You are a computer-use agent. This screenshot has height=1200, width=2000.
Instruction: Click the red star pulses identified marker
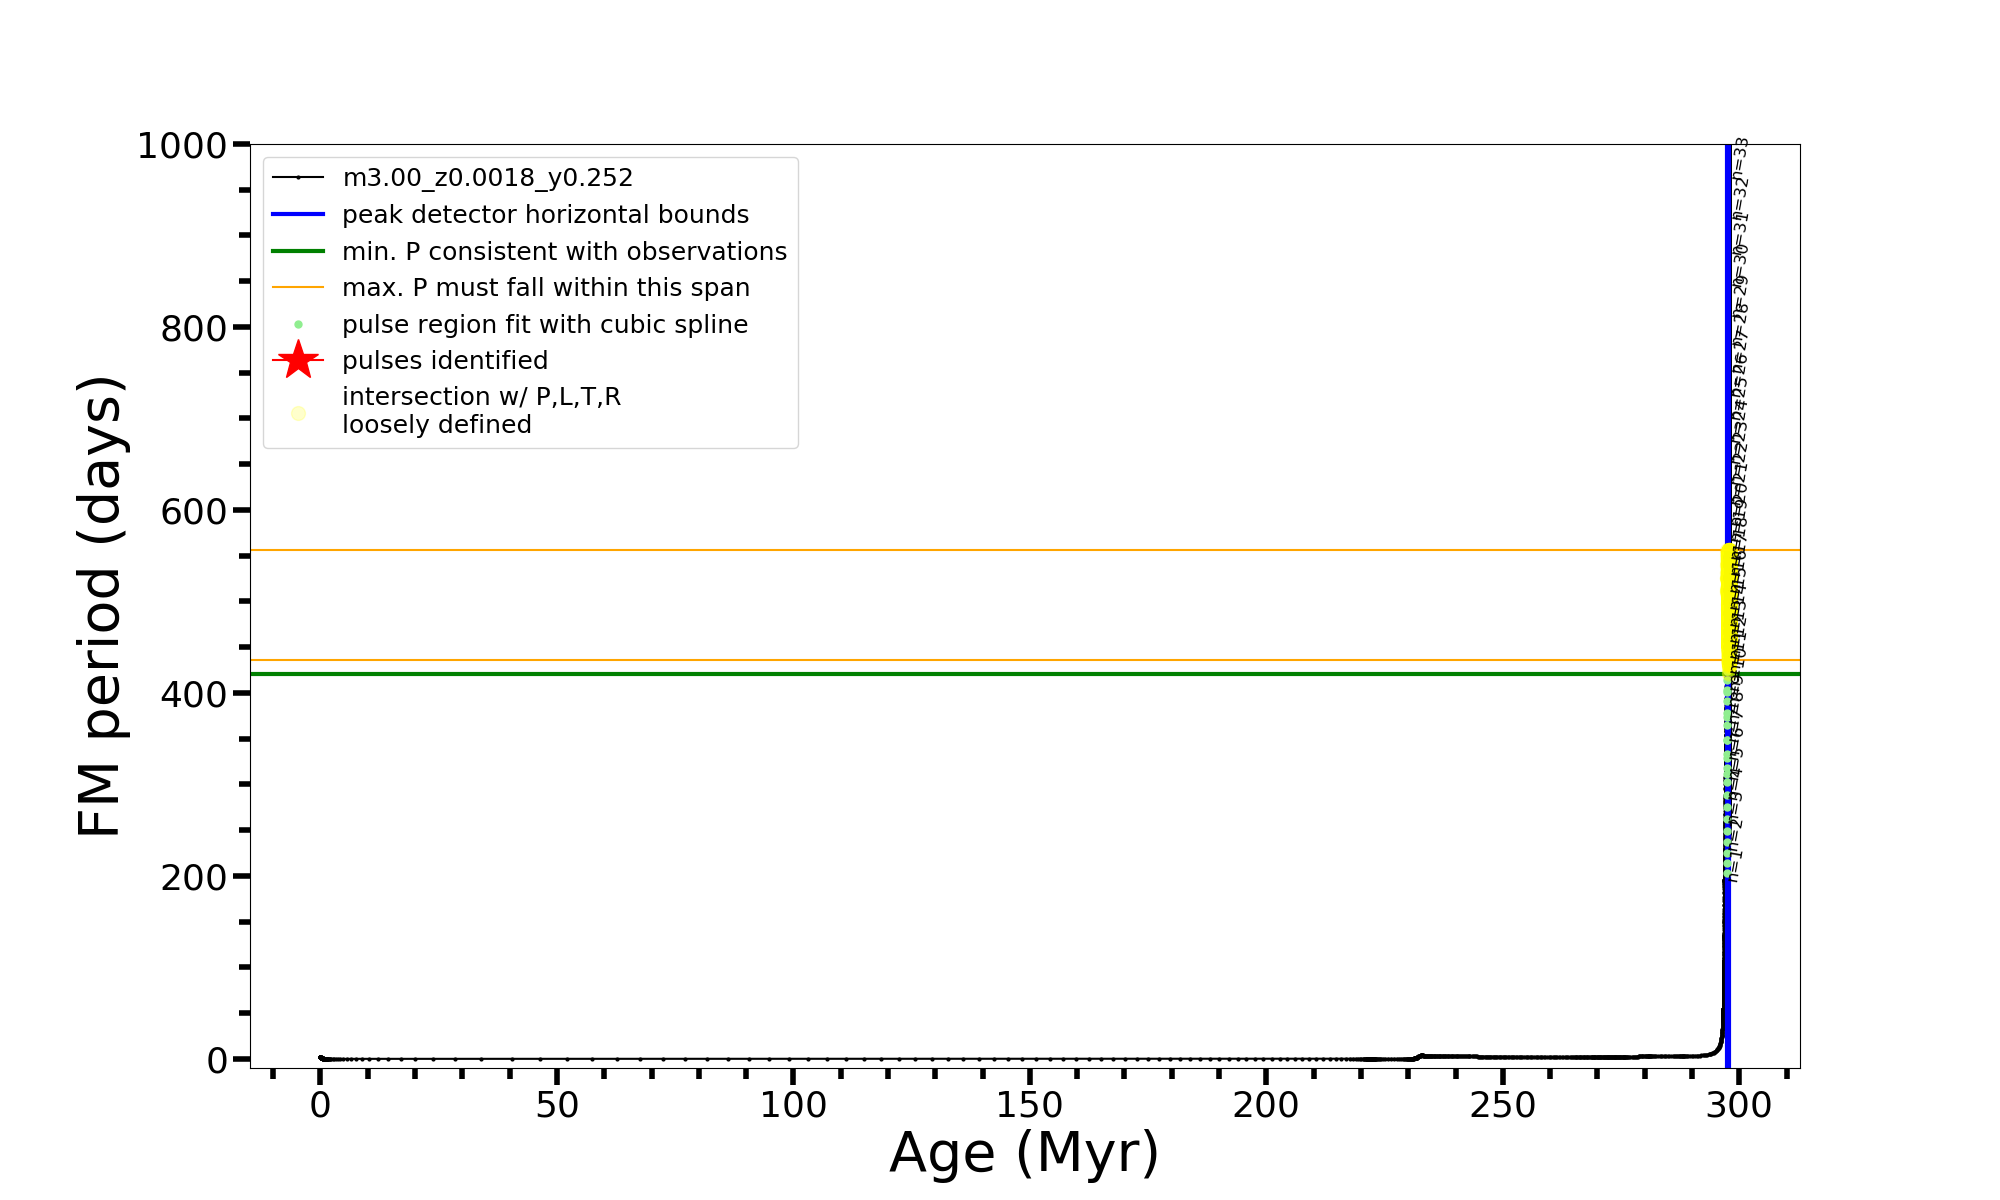pyautogui.click(x=298, y=361)
